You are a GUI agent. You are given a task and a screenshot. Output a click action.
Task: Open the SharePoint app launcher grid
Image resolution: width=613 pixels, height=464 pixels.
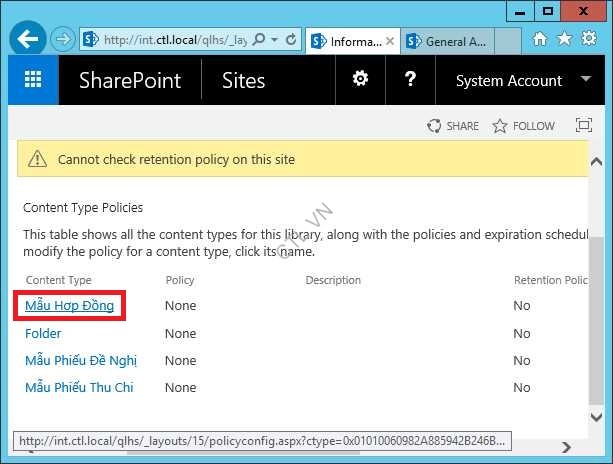coord(33,81)
